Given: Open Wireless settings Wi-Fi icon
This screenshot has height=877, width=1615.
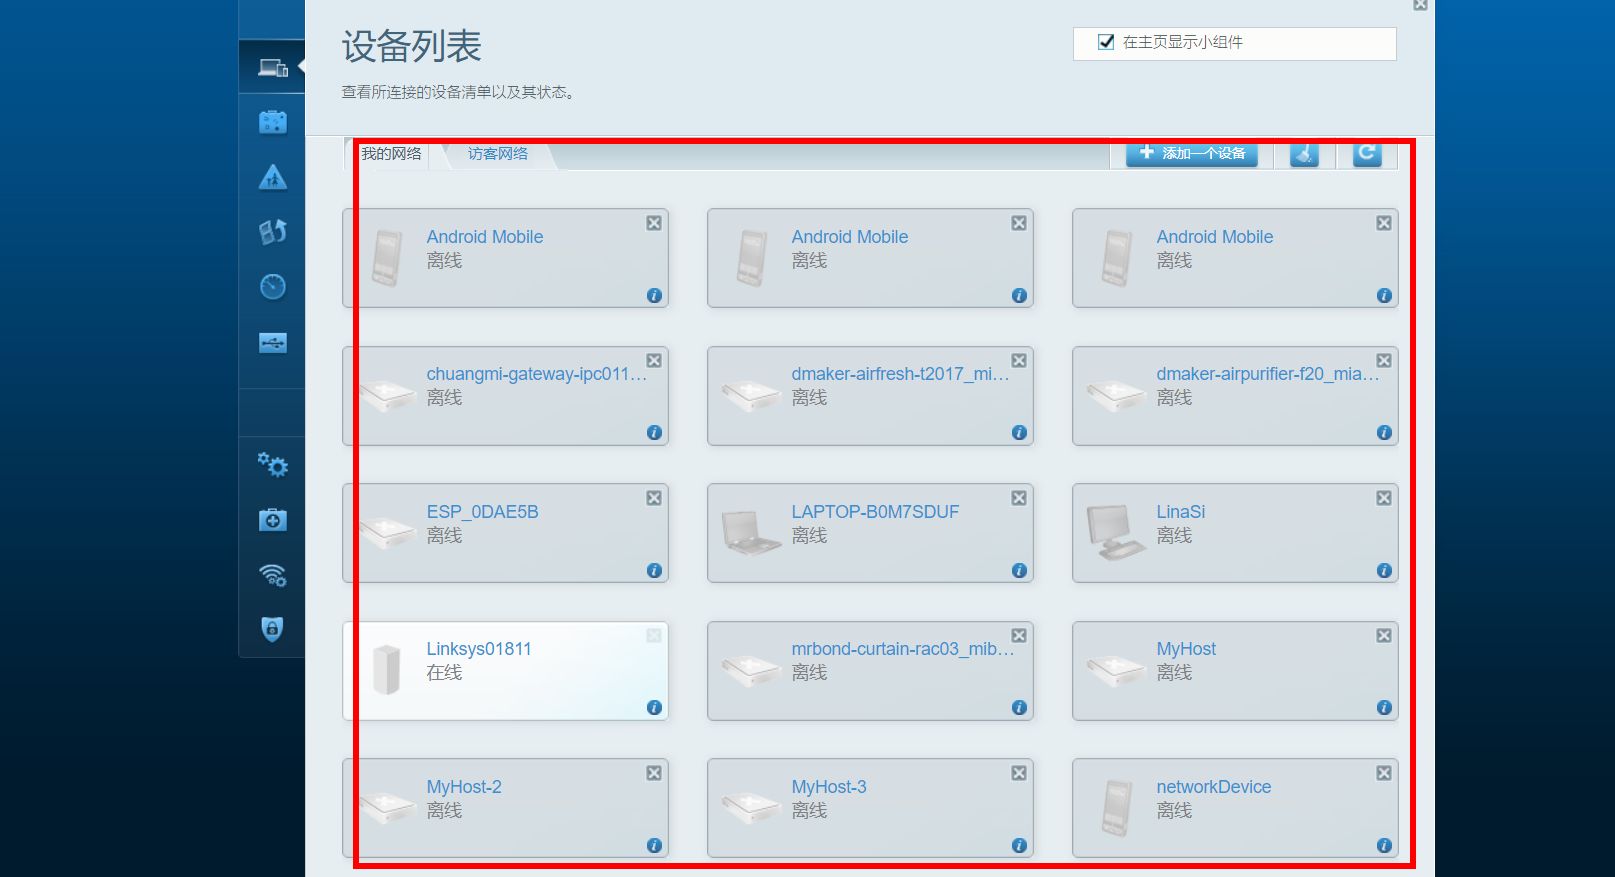Looking at the screenshot, I should pyautogui.click(x=272, y=575).
